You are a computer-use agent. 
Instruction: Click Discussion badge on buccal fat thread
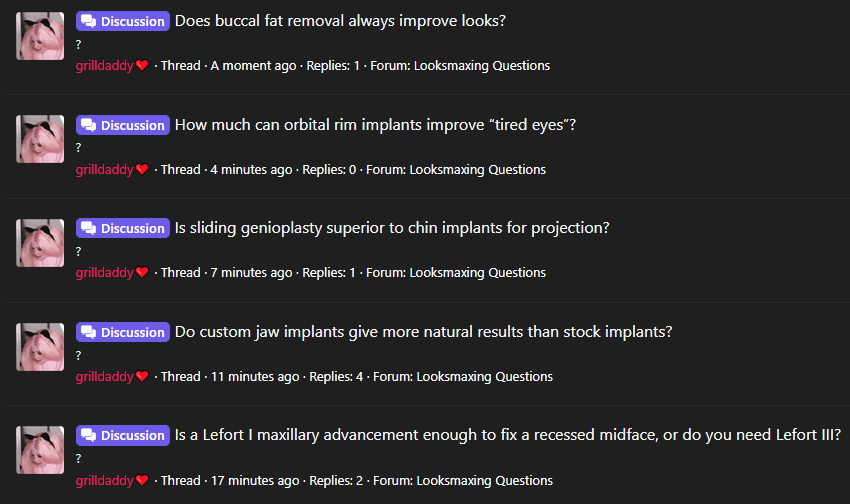coord(123,21)
